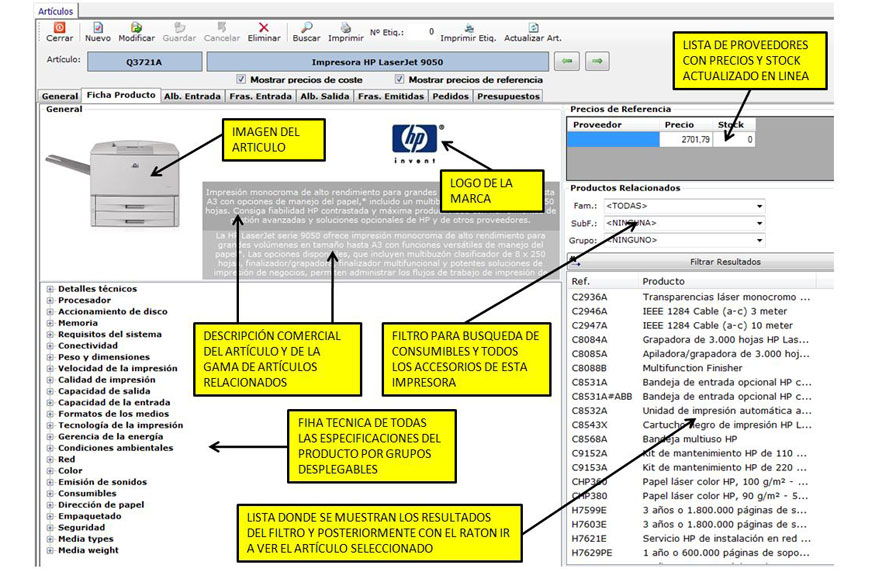Click the Actualizar Art. icon
This screenshot has width=870, height=570.
point(533,28)
